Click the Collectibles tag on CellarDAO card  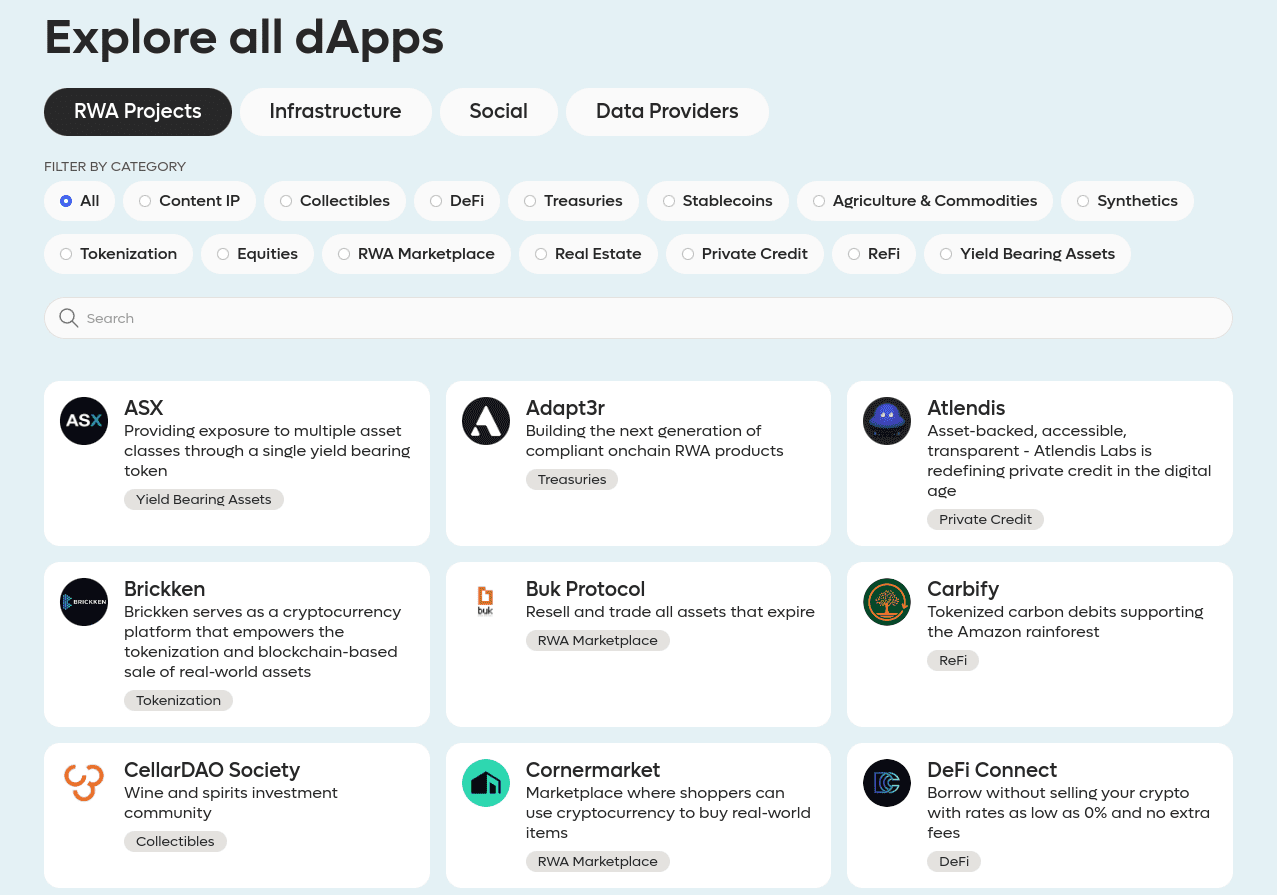click(x=175, y=841)
